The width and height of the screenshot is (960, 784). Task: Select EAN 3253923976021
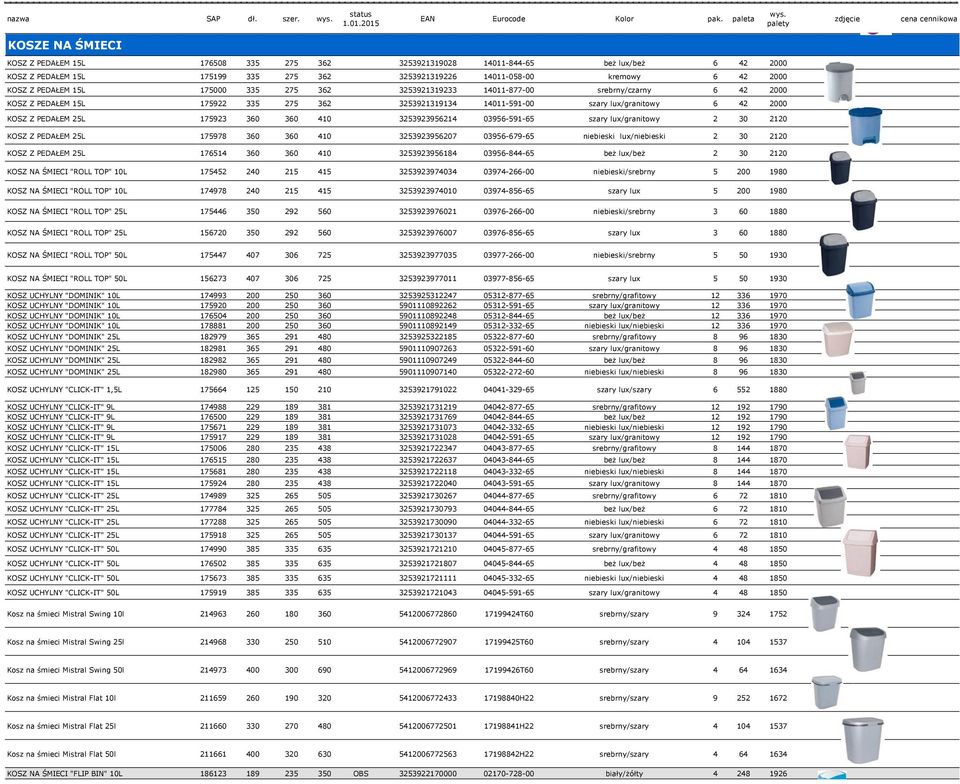[x=427, y=211]
